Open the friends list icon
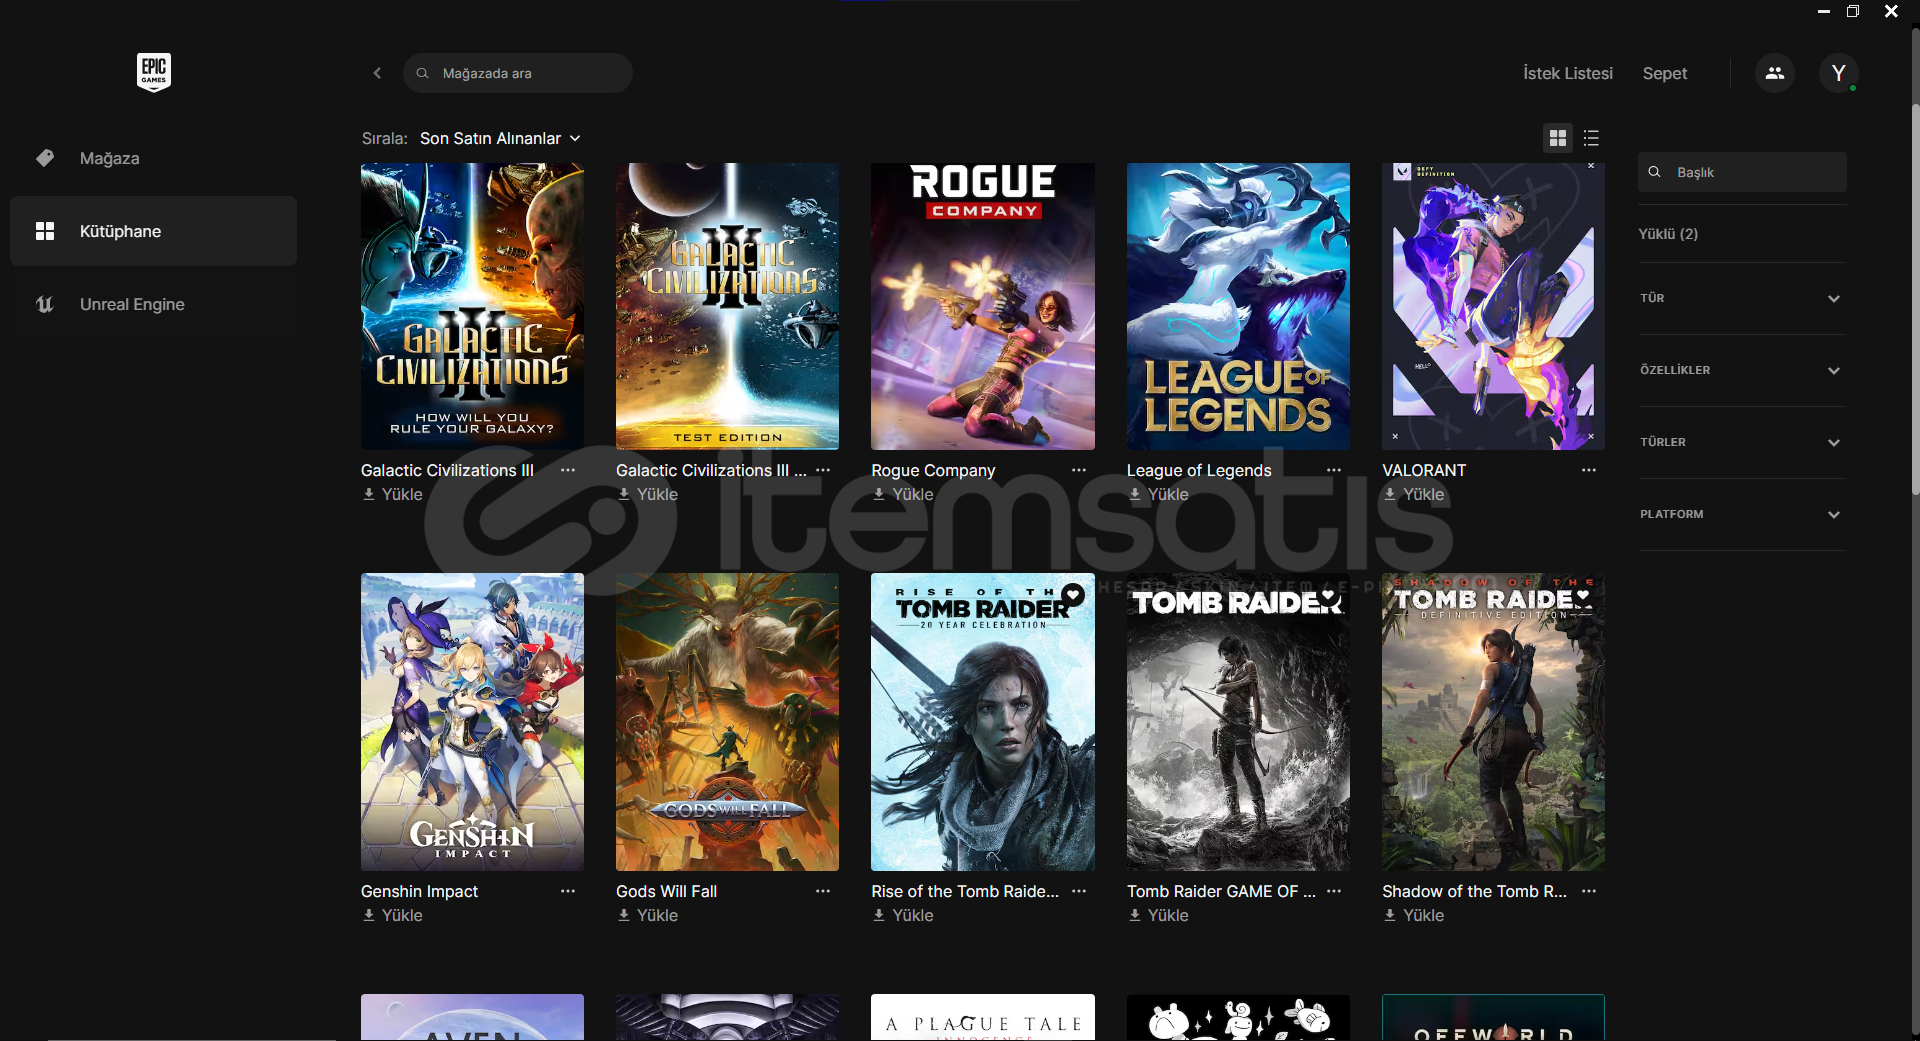 pyautogui.click(x=1775, y=73)
